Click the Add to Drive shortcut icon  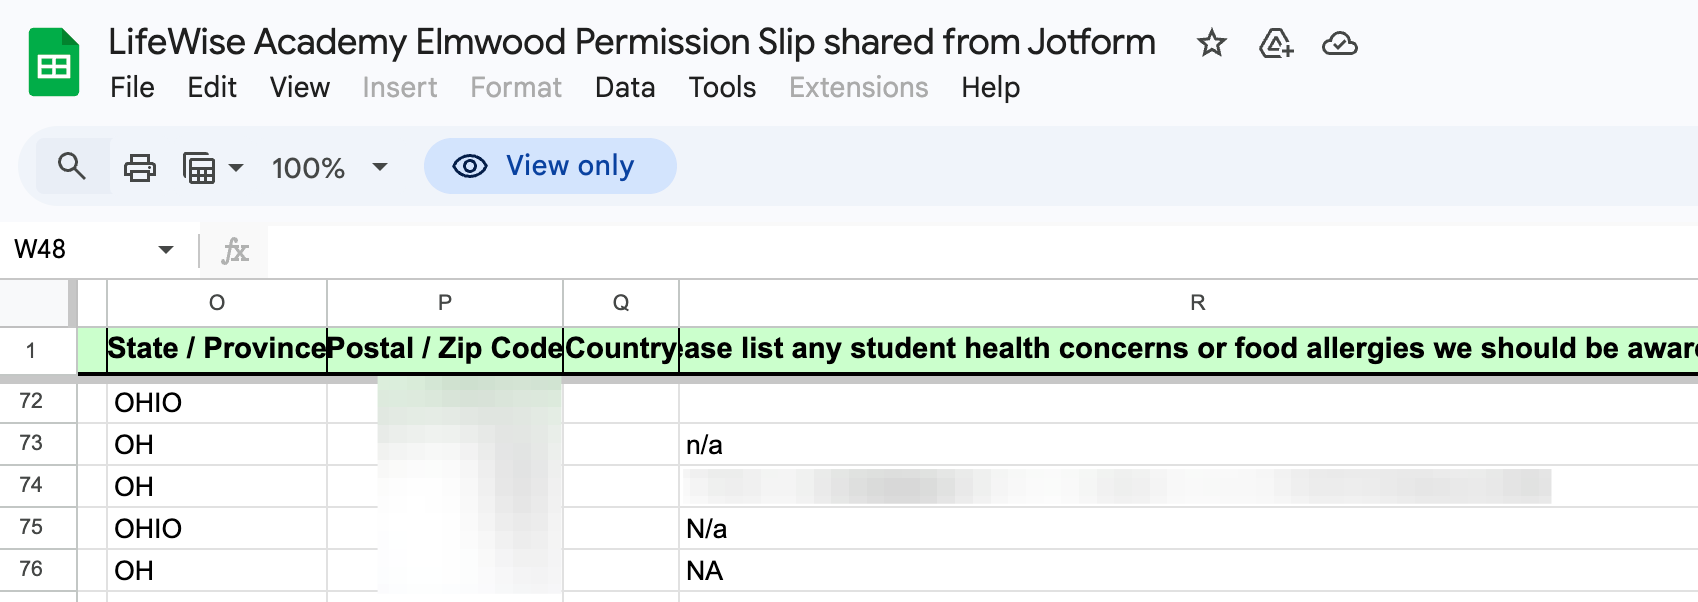tap(1275, 44)
